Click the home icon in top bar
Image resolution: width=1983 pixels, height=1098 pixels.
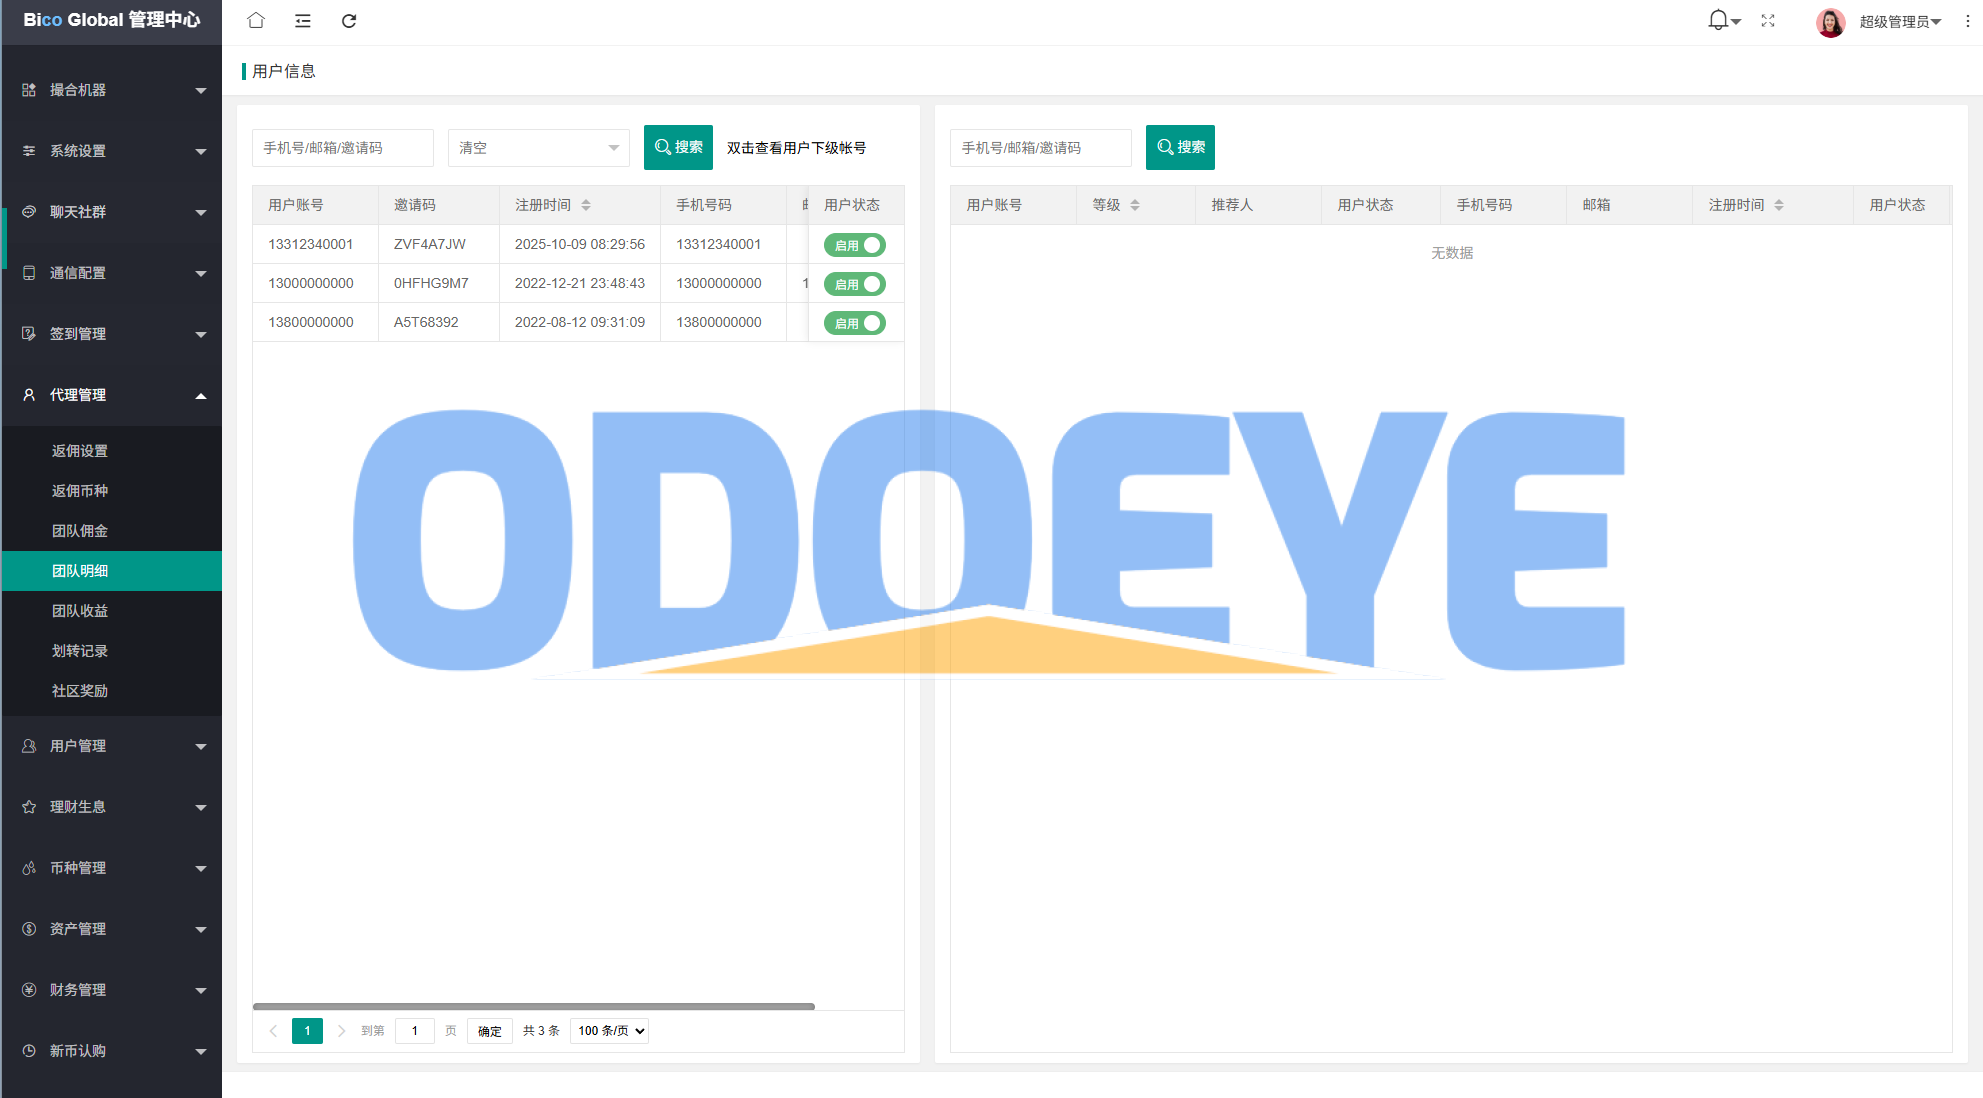[x=256, y=20]
